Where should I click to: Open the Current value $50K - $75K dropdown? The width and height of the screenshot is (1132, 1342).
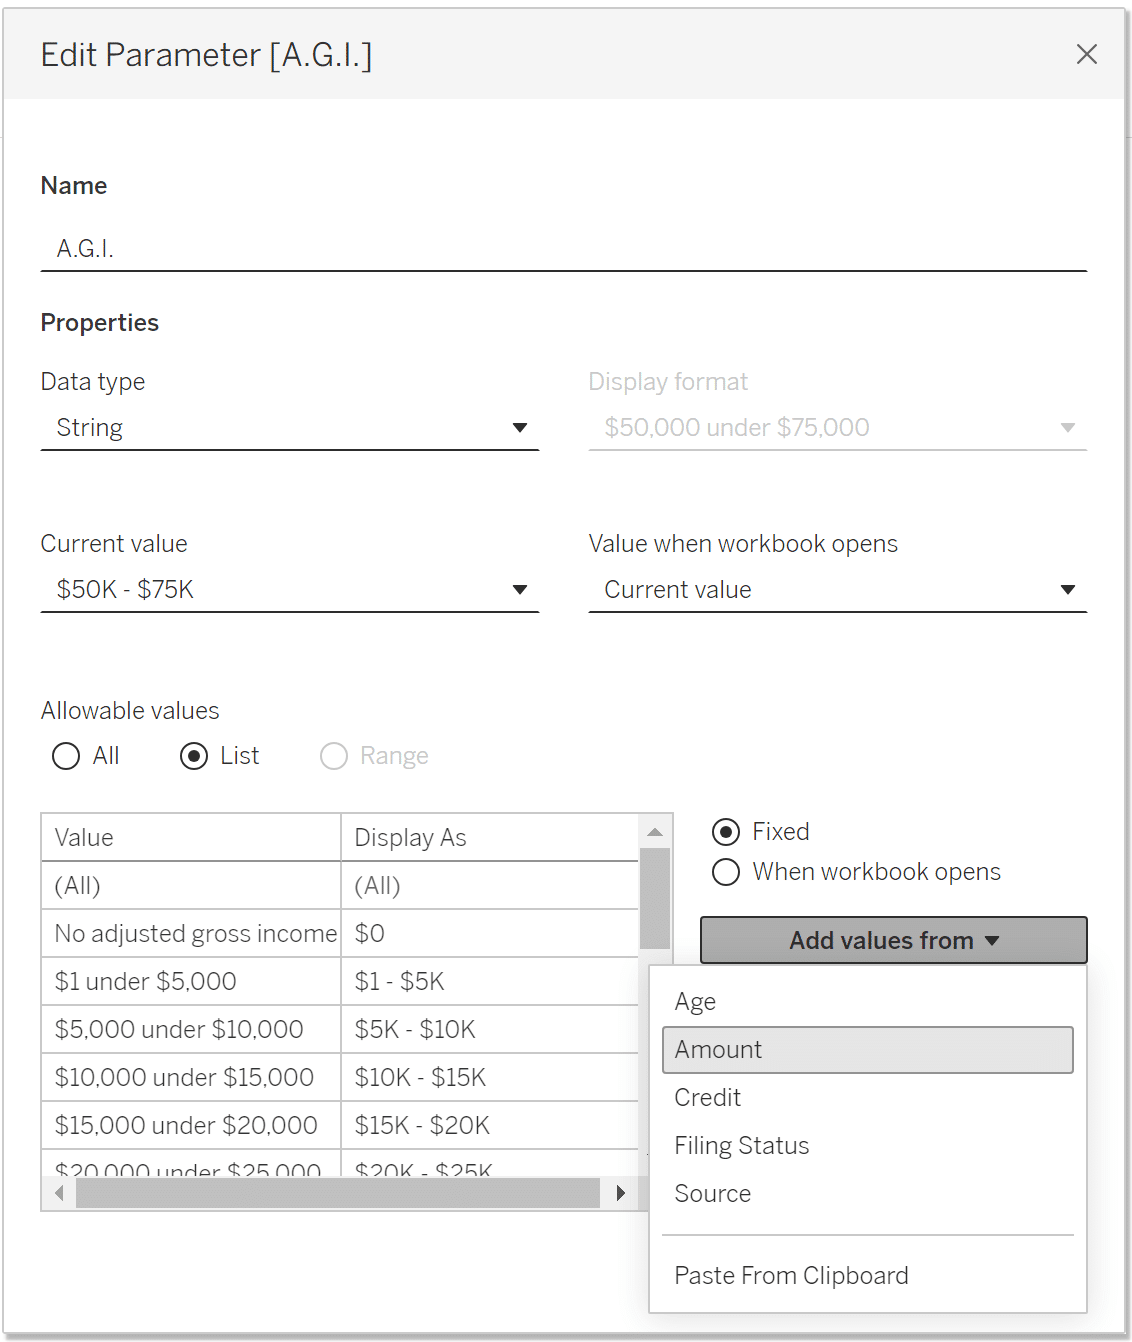tap(289, 590)
